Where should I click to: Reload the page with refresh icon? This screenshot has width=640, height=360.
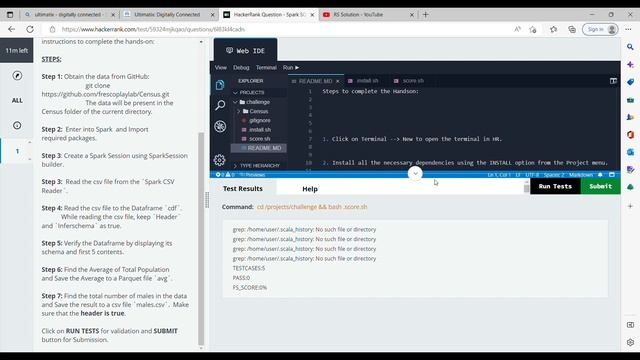click(30, 29)
